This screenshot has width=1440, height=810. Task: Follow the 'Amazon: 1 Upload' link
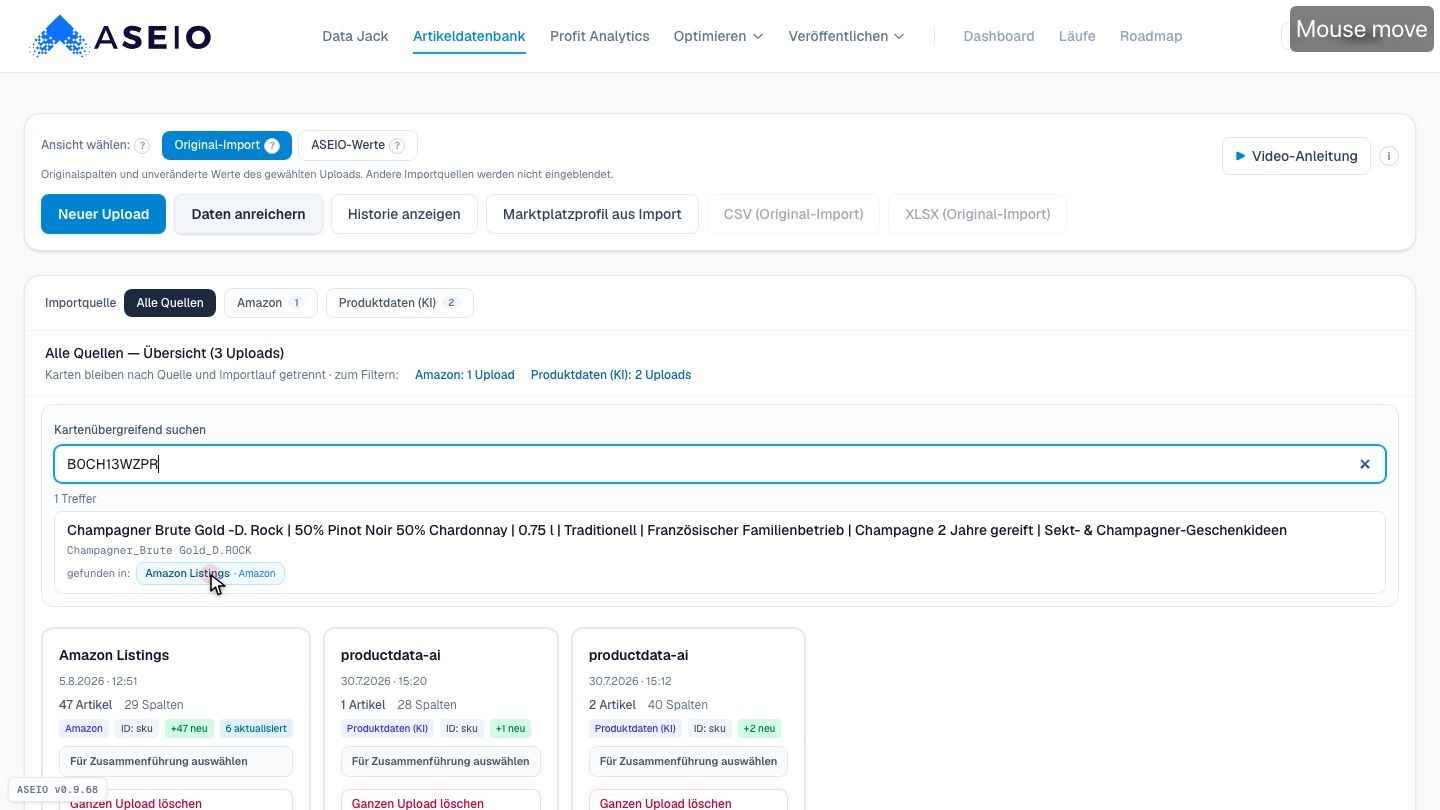point(464,375)
